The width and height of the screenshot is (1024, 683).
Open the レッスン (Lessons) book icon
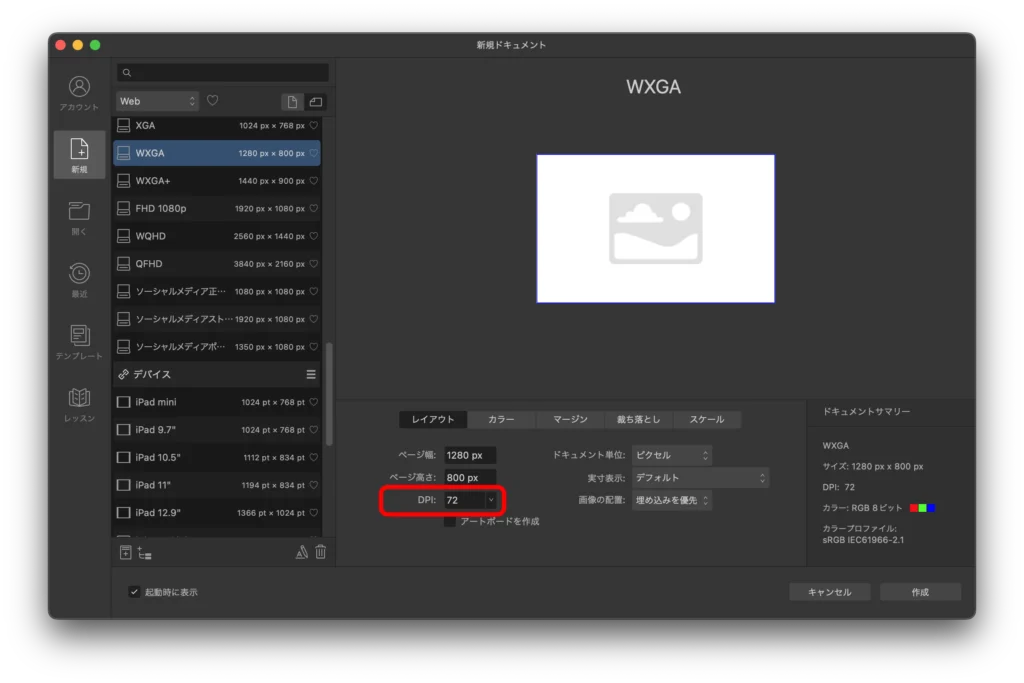(x=79, y=398)
